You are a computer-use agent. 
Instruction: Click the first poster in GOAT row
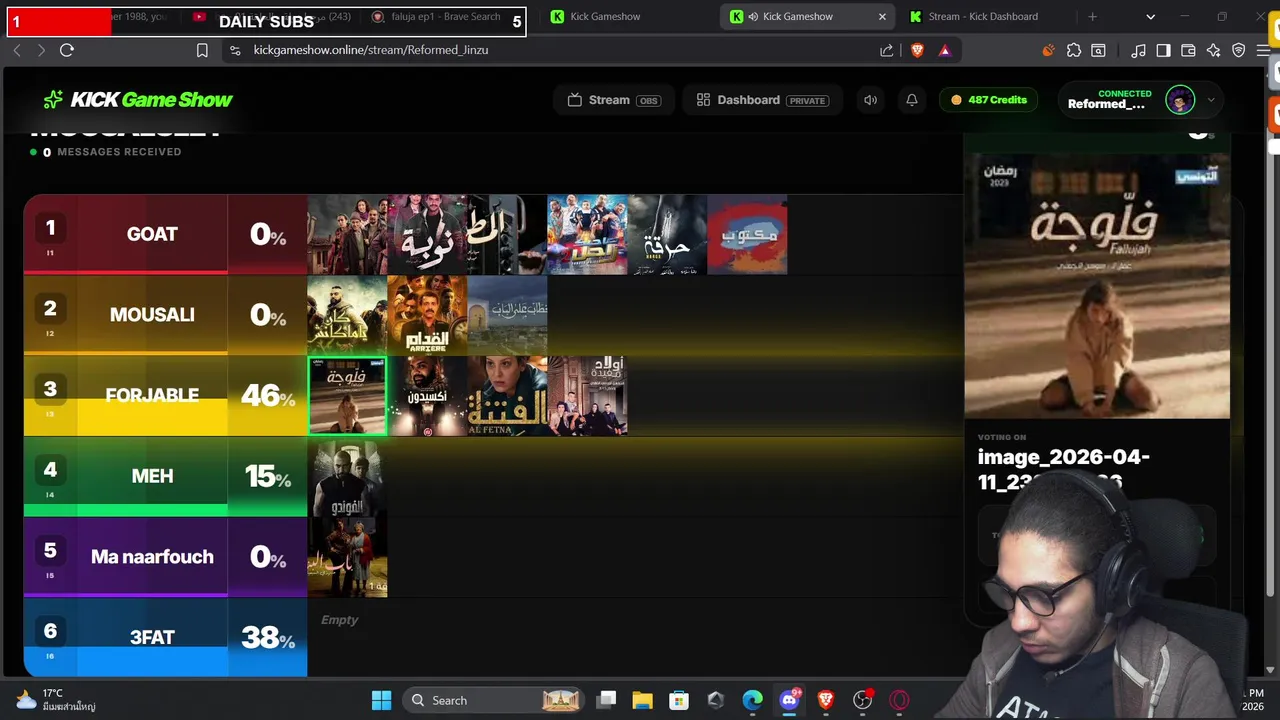click(x=347, y=234)
